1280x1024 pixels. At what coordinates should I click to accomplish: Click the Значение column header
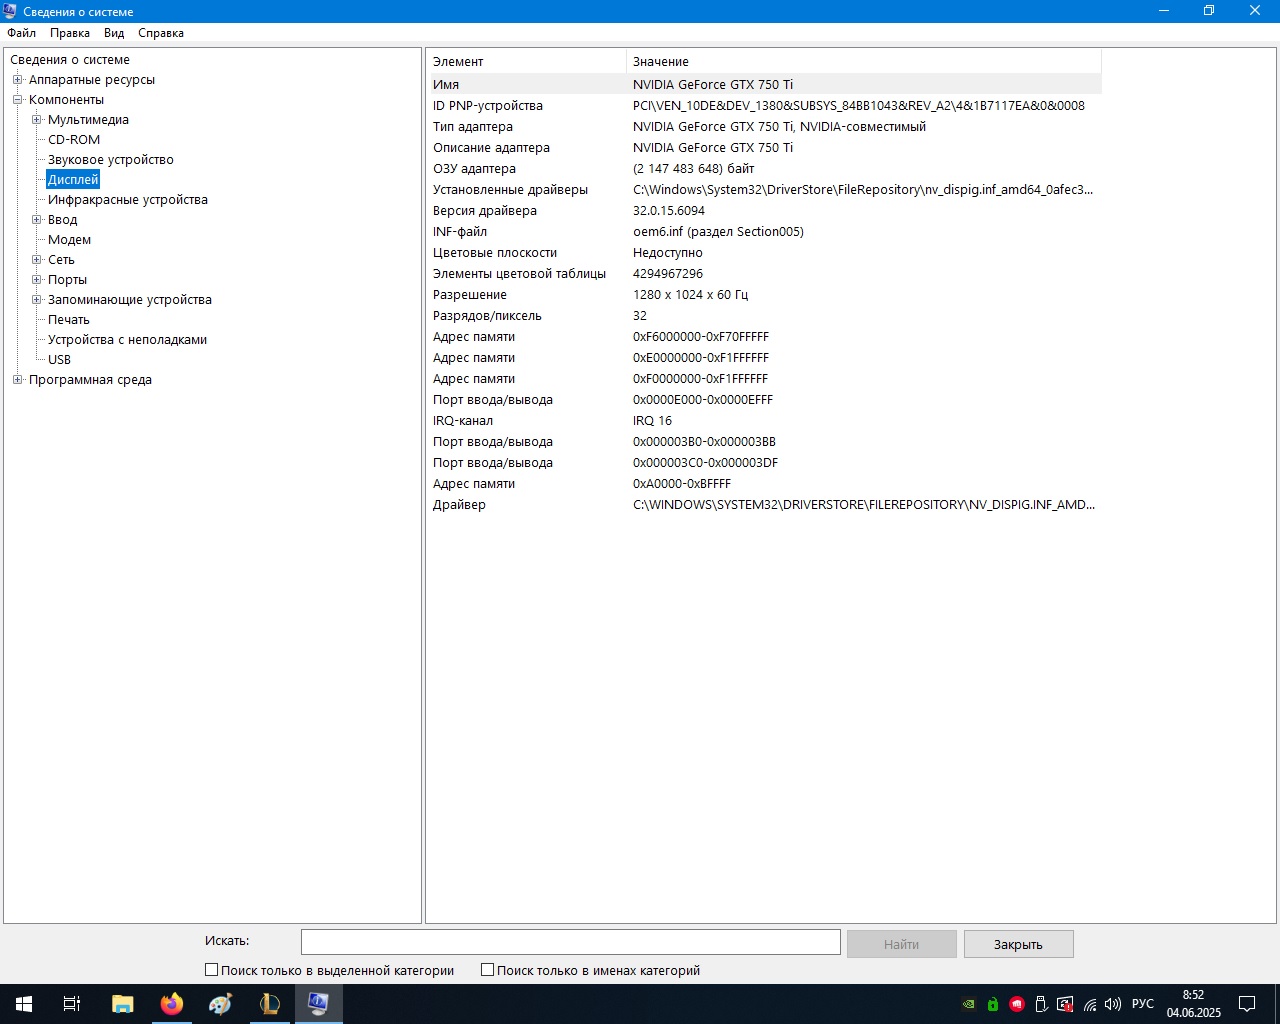[864, 61]
